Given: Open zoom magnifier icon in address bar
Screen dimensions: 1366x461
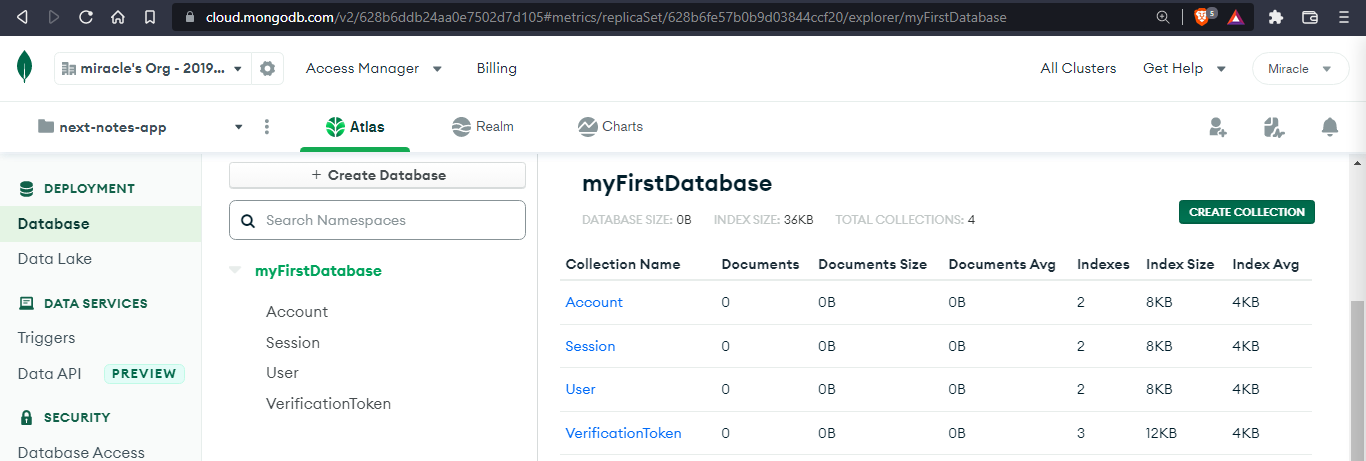Looking at the screenshot, I should tap(1163, 17).
